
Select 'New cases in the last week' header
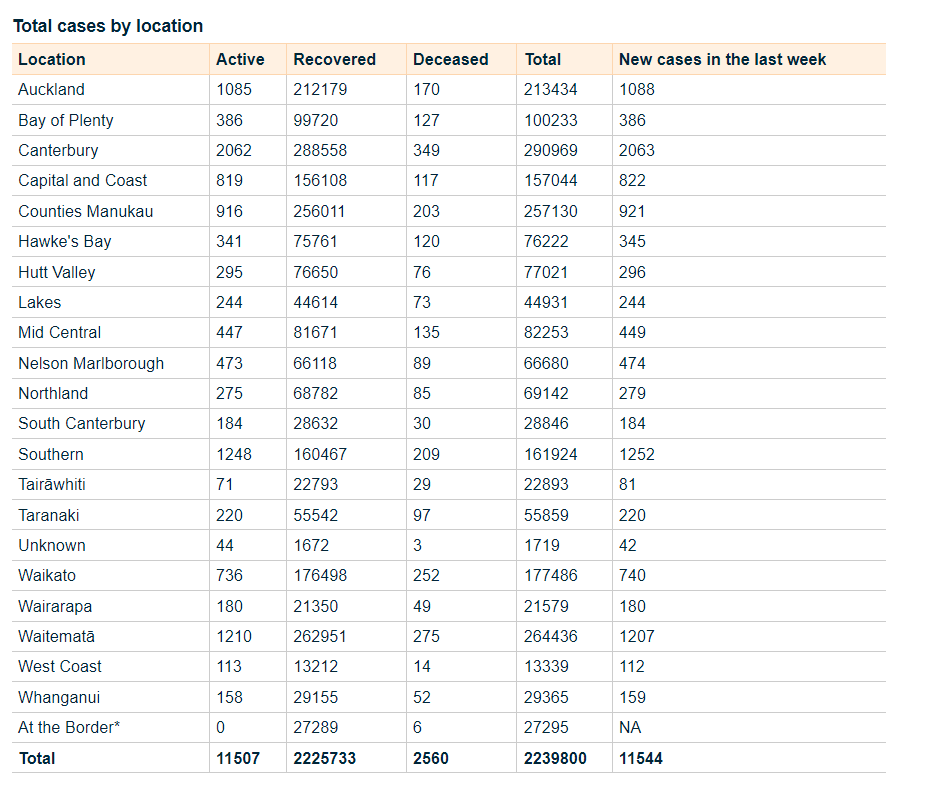coord(722,59)
